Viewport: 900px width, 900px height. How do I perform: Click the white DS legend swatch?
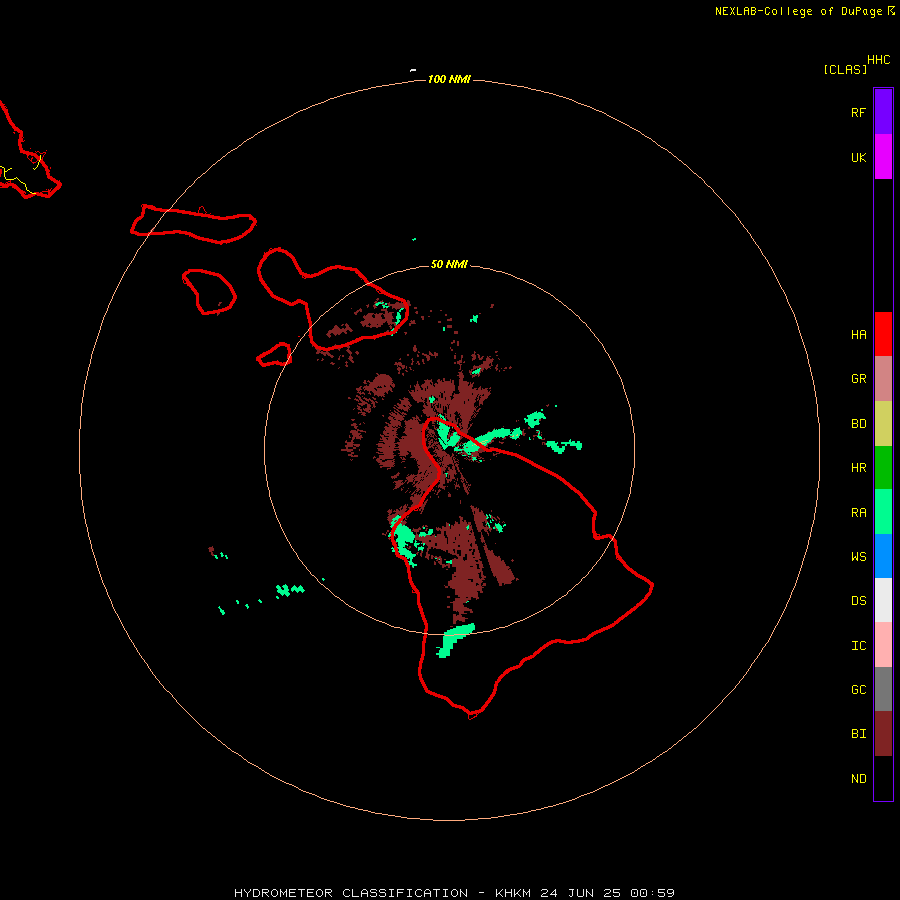tap(883, 600)
